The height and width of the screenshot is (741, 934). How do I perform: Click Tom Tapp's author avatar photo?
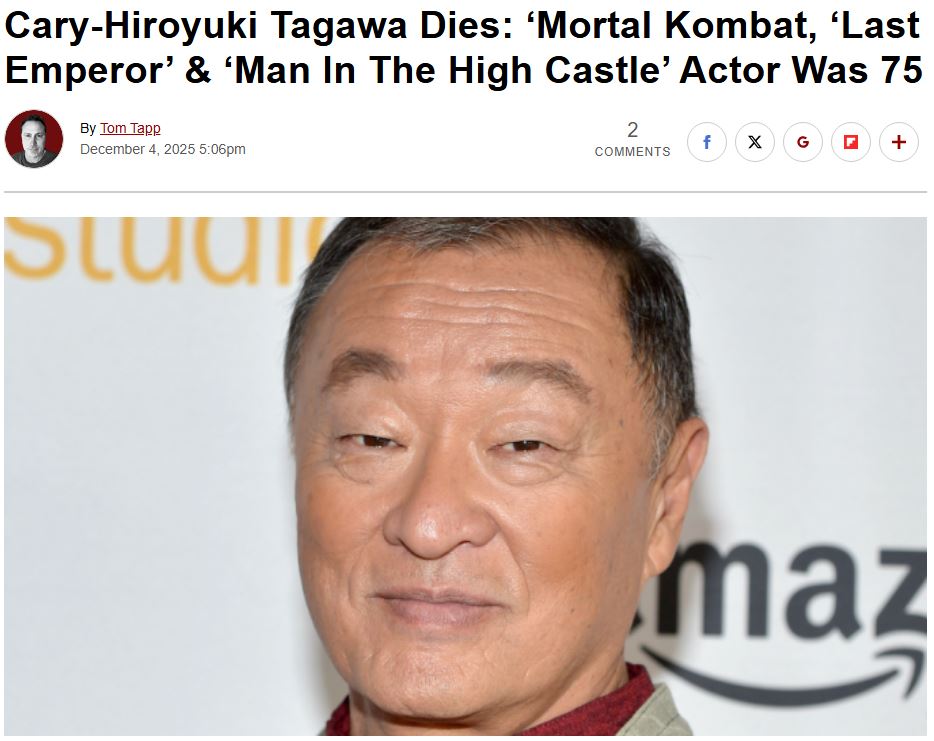click(34, 139)
